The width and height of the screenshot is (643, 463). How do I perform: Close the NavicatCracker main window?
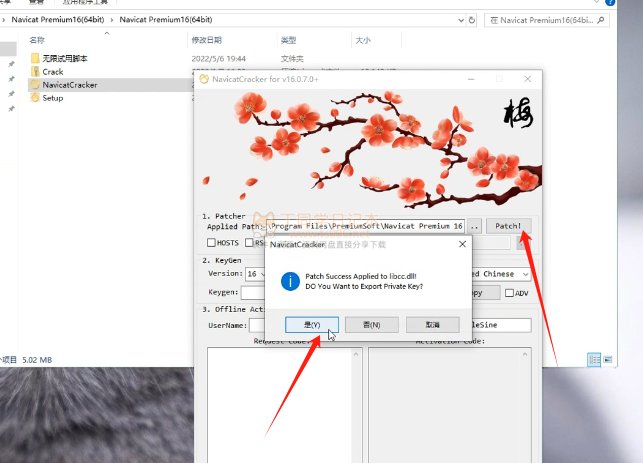[x=528, y=79]
